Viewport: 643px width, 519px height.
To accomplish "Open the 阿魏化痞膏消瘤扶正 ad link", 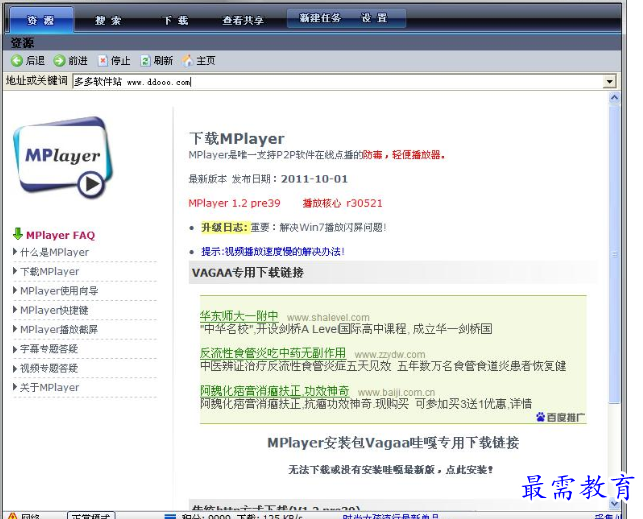I will coord(274,390).
